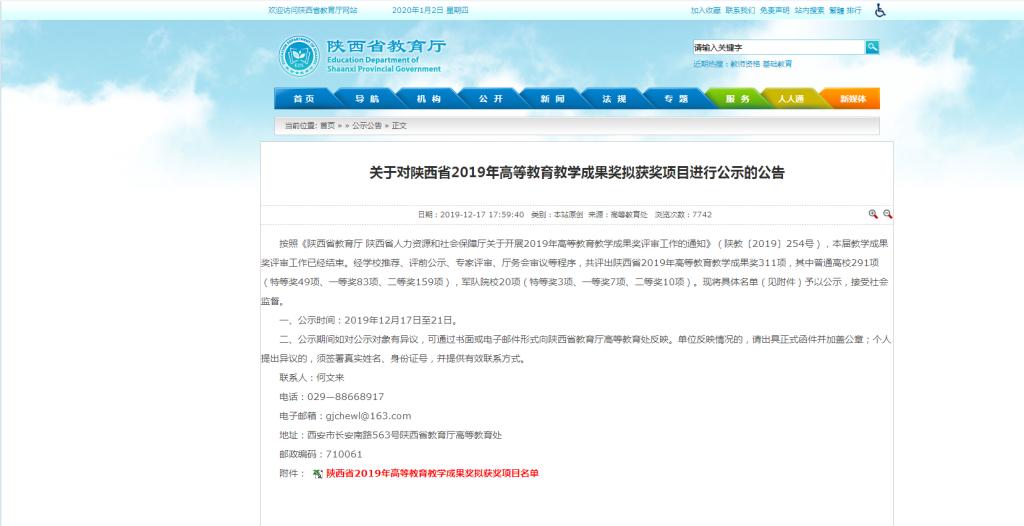
Task: Go to the 新闻 section
Action: [552, 99]
